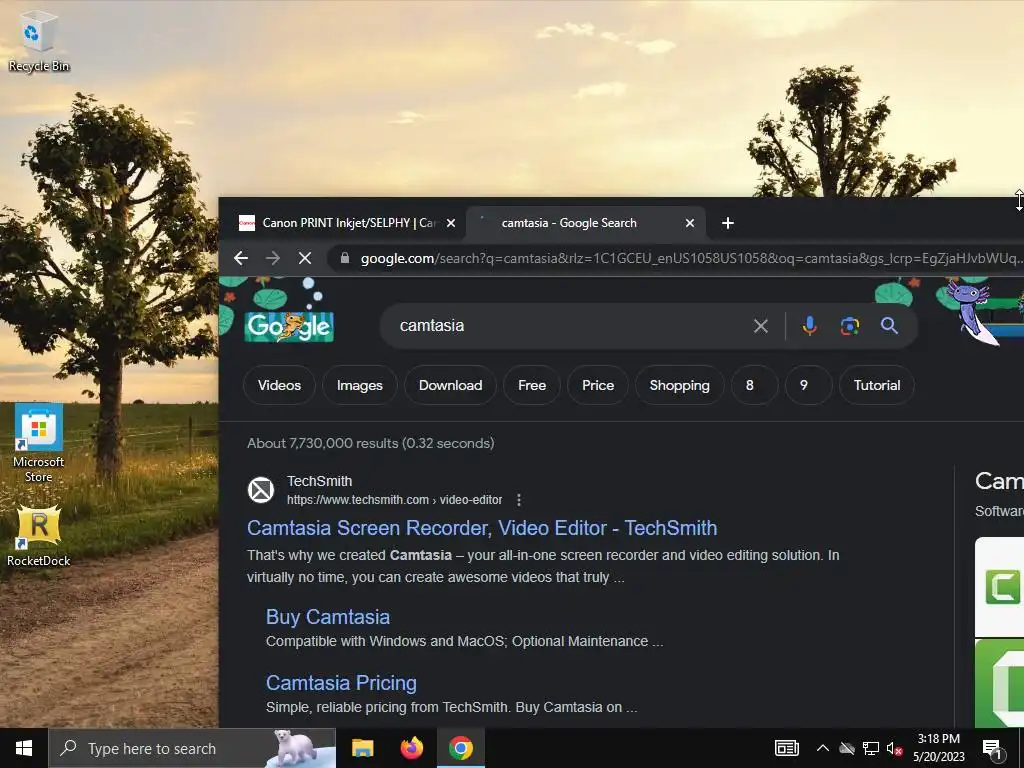The image size is (1024, 768).
Task: Clear the Google search box text
Action: [761, 326]
